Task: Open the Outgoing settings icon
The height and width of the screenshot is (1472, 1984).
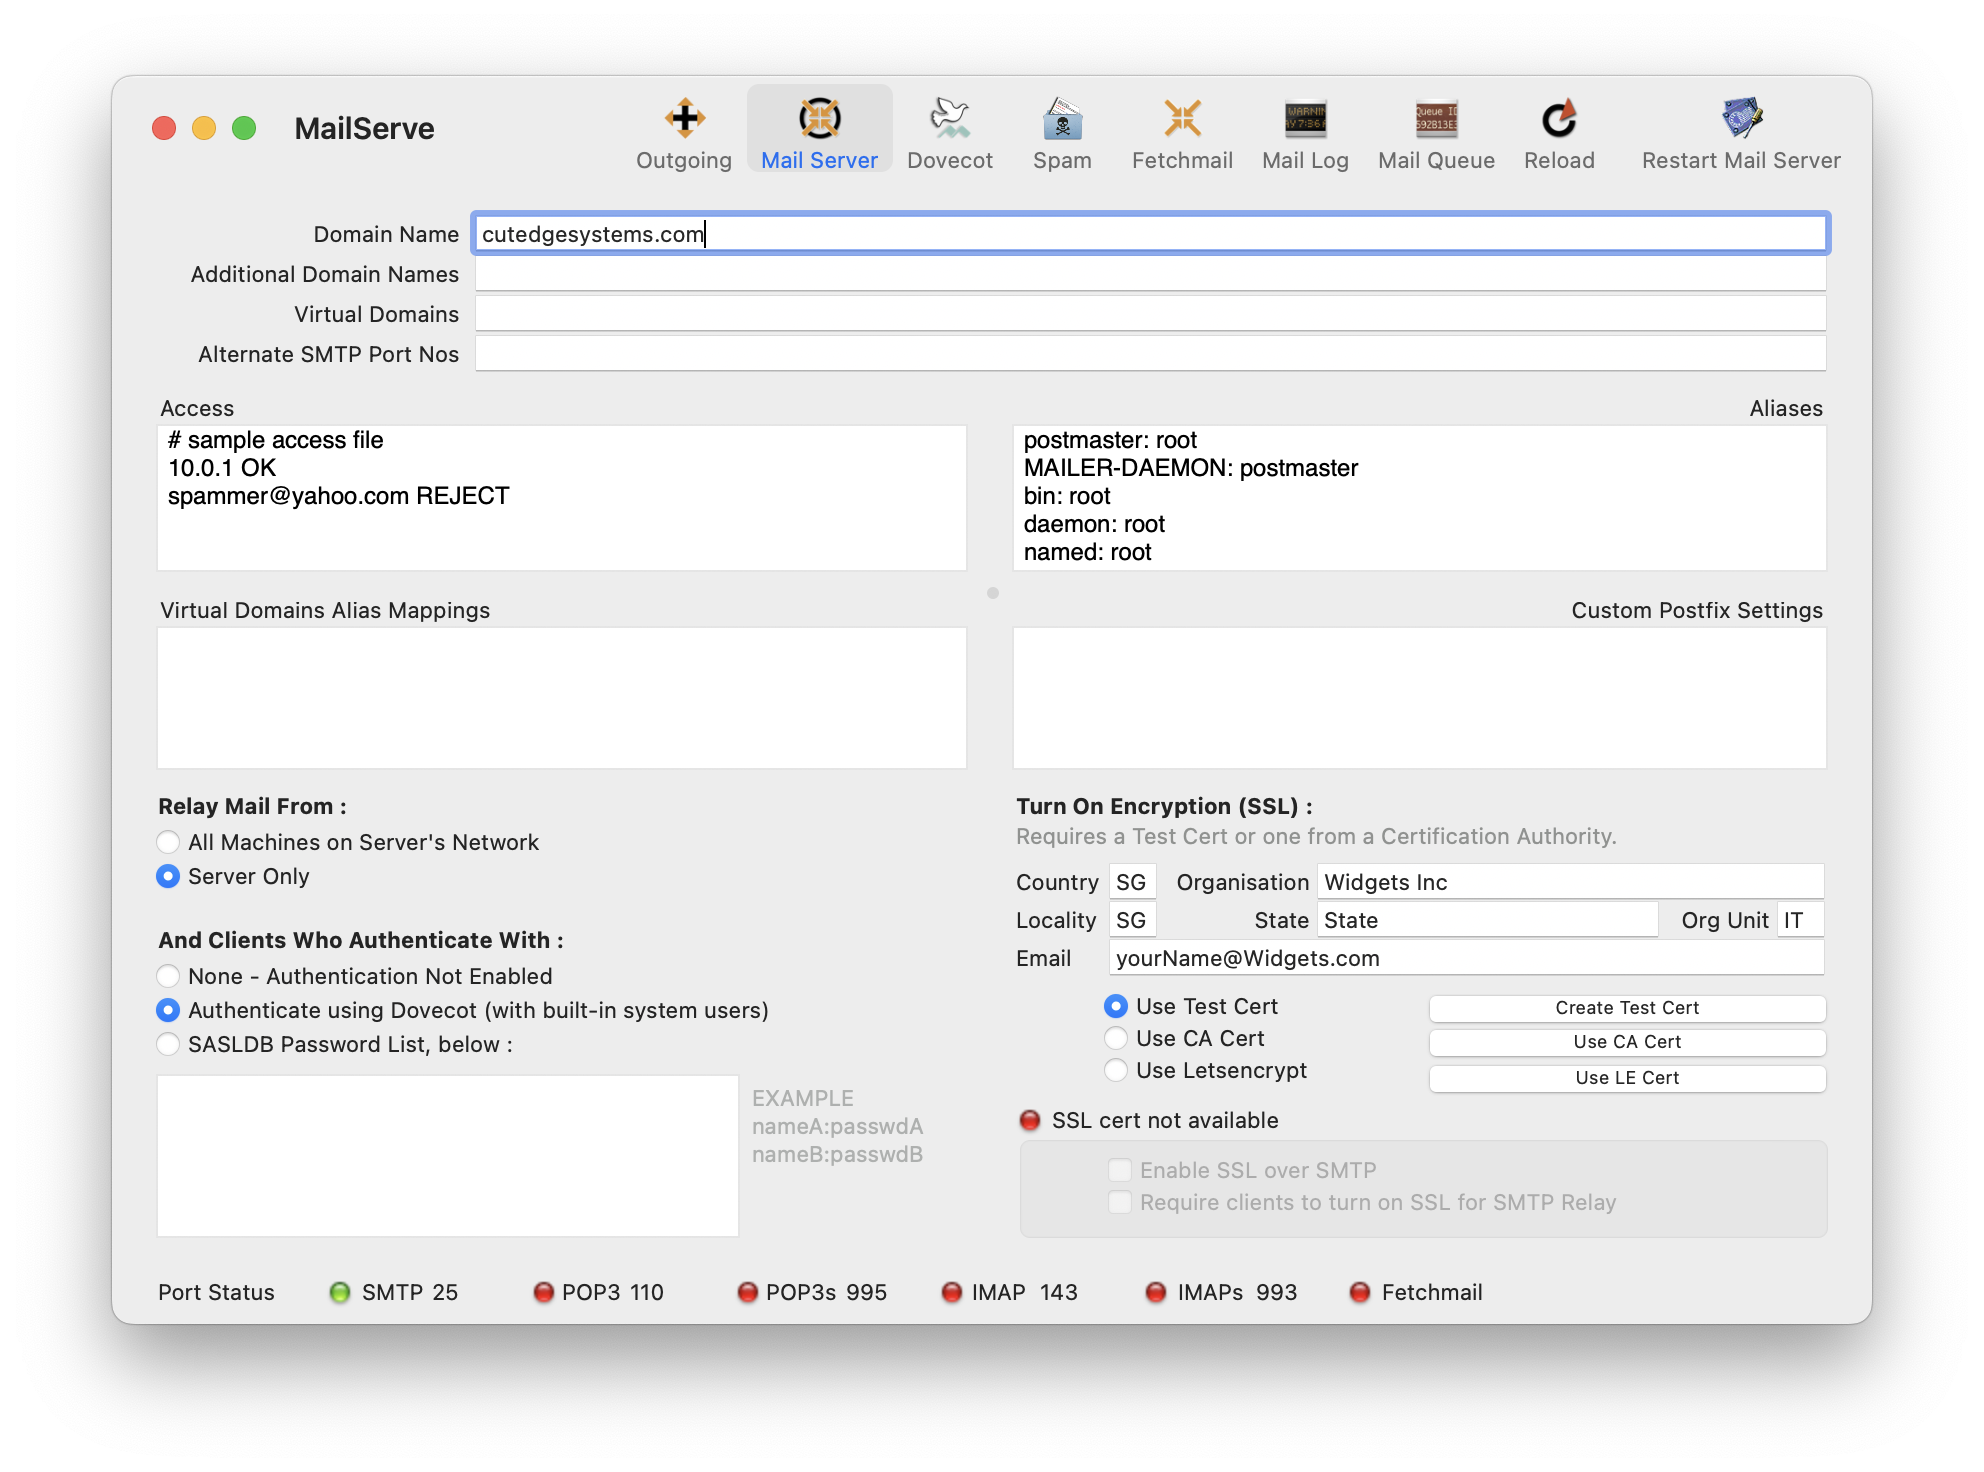Action: point(684,120)
